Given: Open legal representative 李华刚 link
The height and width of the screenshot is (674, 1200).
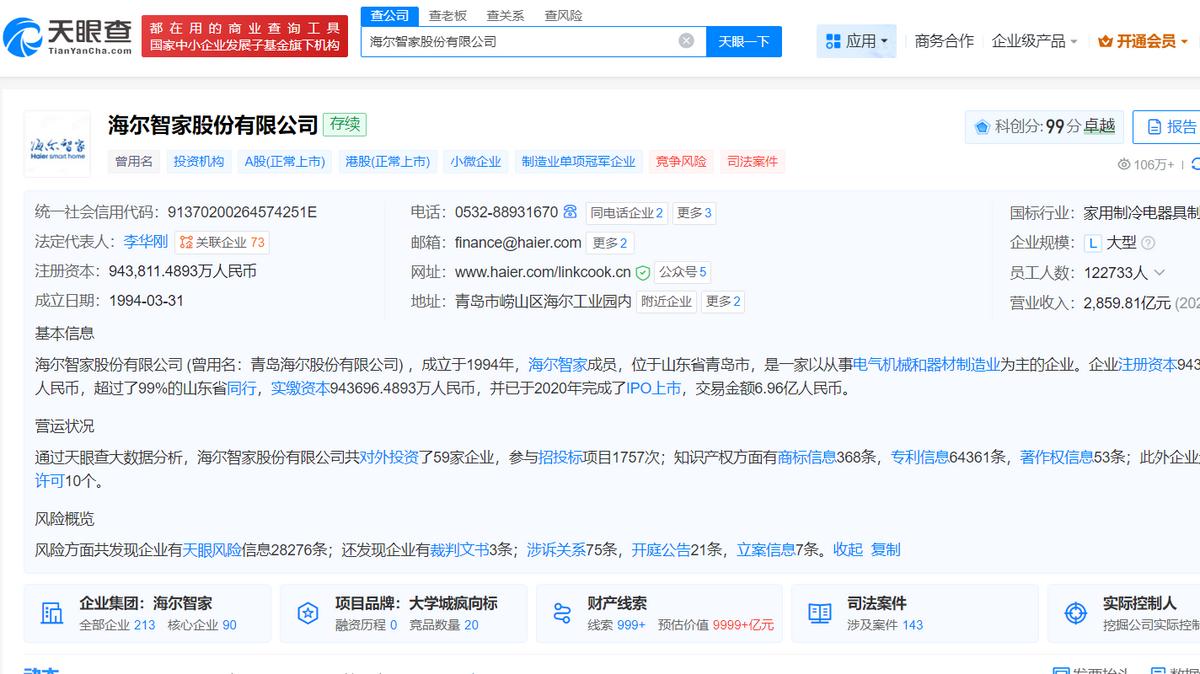Looking at the screenshot, I should coord(145,242).
